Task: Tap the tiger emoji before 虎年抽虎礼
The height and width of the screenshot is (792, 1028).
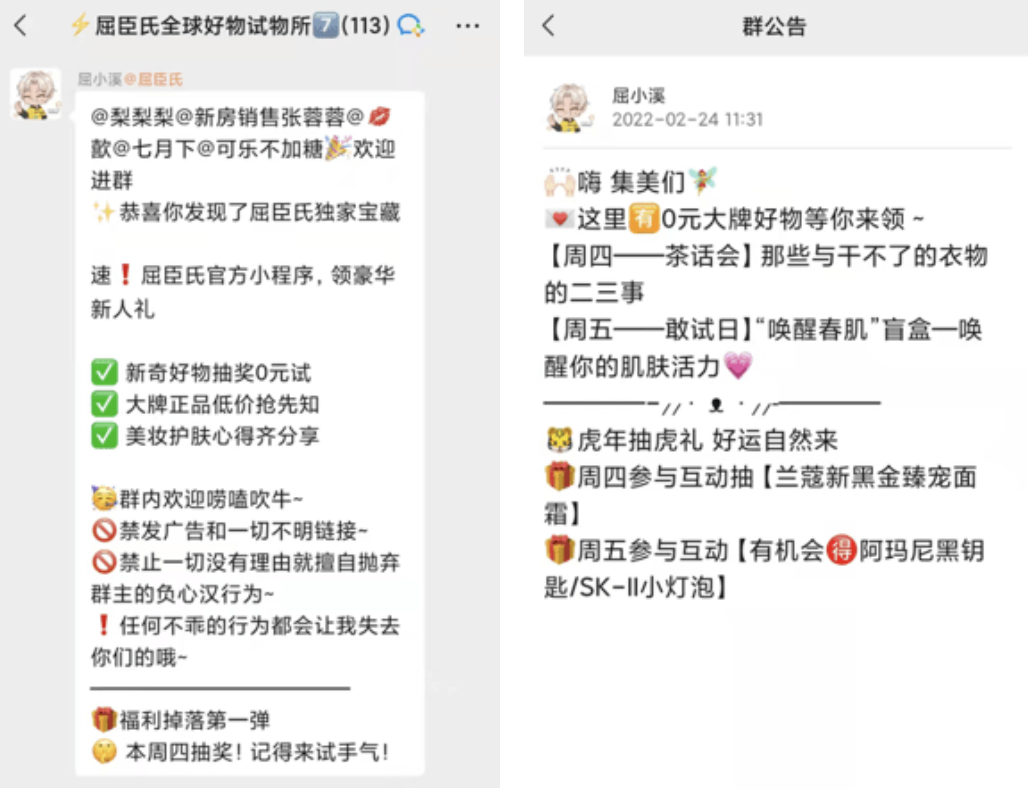Action: point(559,440)
